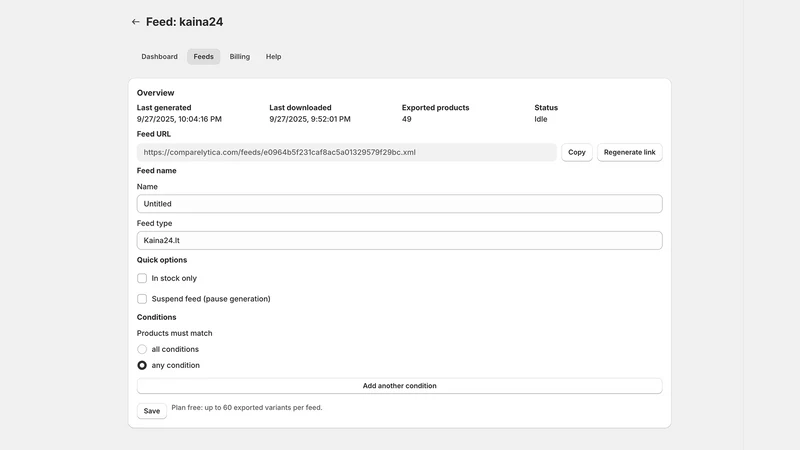Click the Overview heading

(155, 93)
